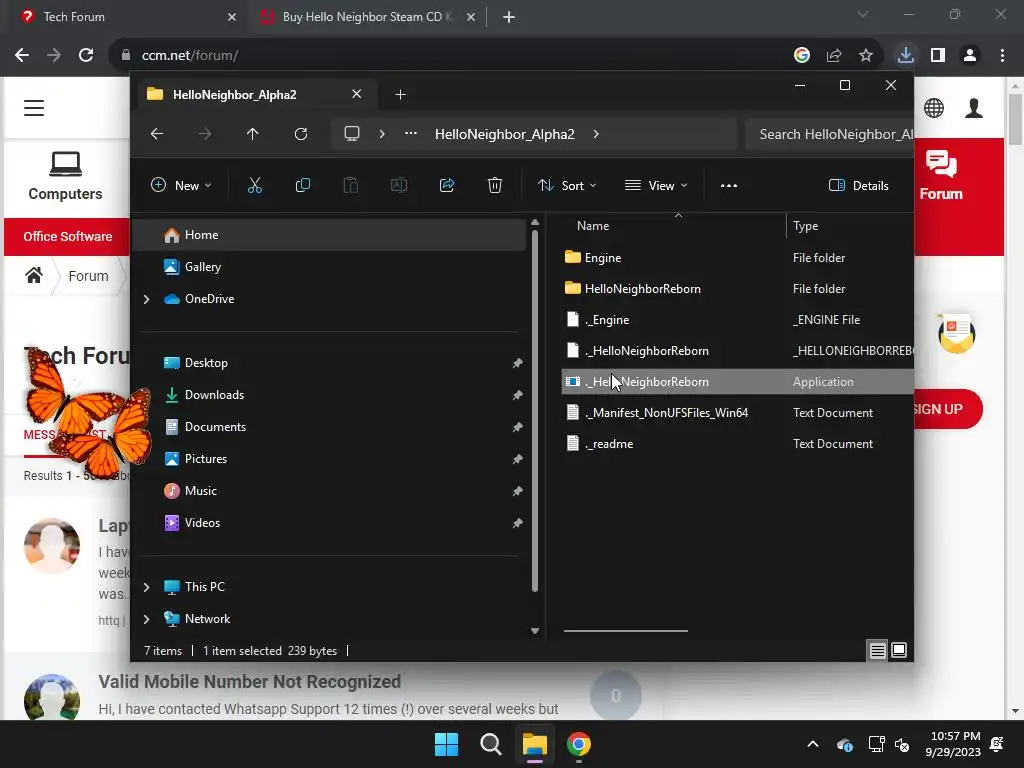Open Chrome tab search dropdown arrow
1024x768 pixels.
[863, 14]
